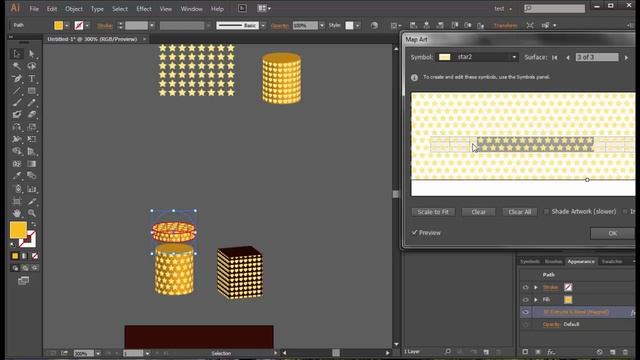Delete selected item in Appearance panel
640x360 pixels.
coord(625,352)
